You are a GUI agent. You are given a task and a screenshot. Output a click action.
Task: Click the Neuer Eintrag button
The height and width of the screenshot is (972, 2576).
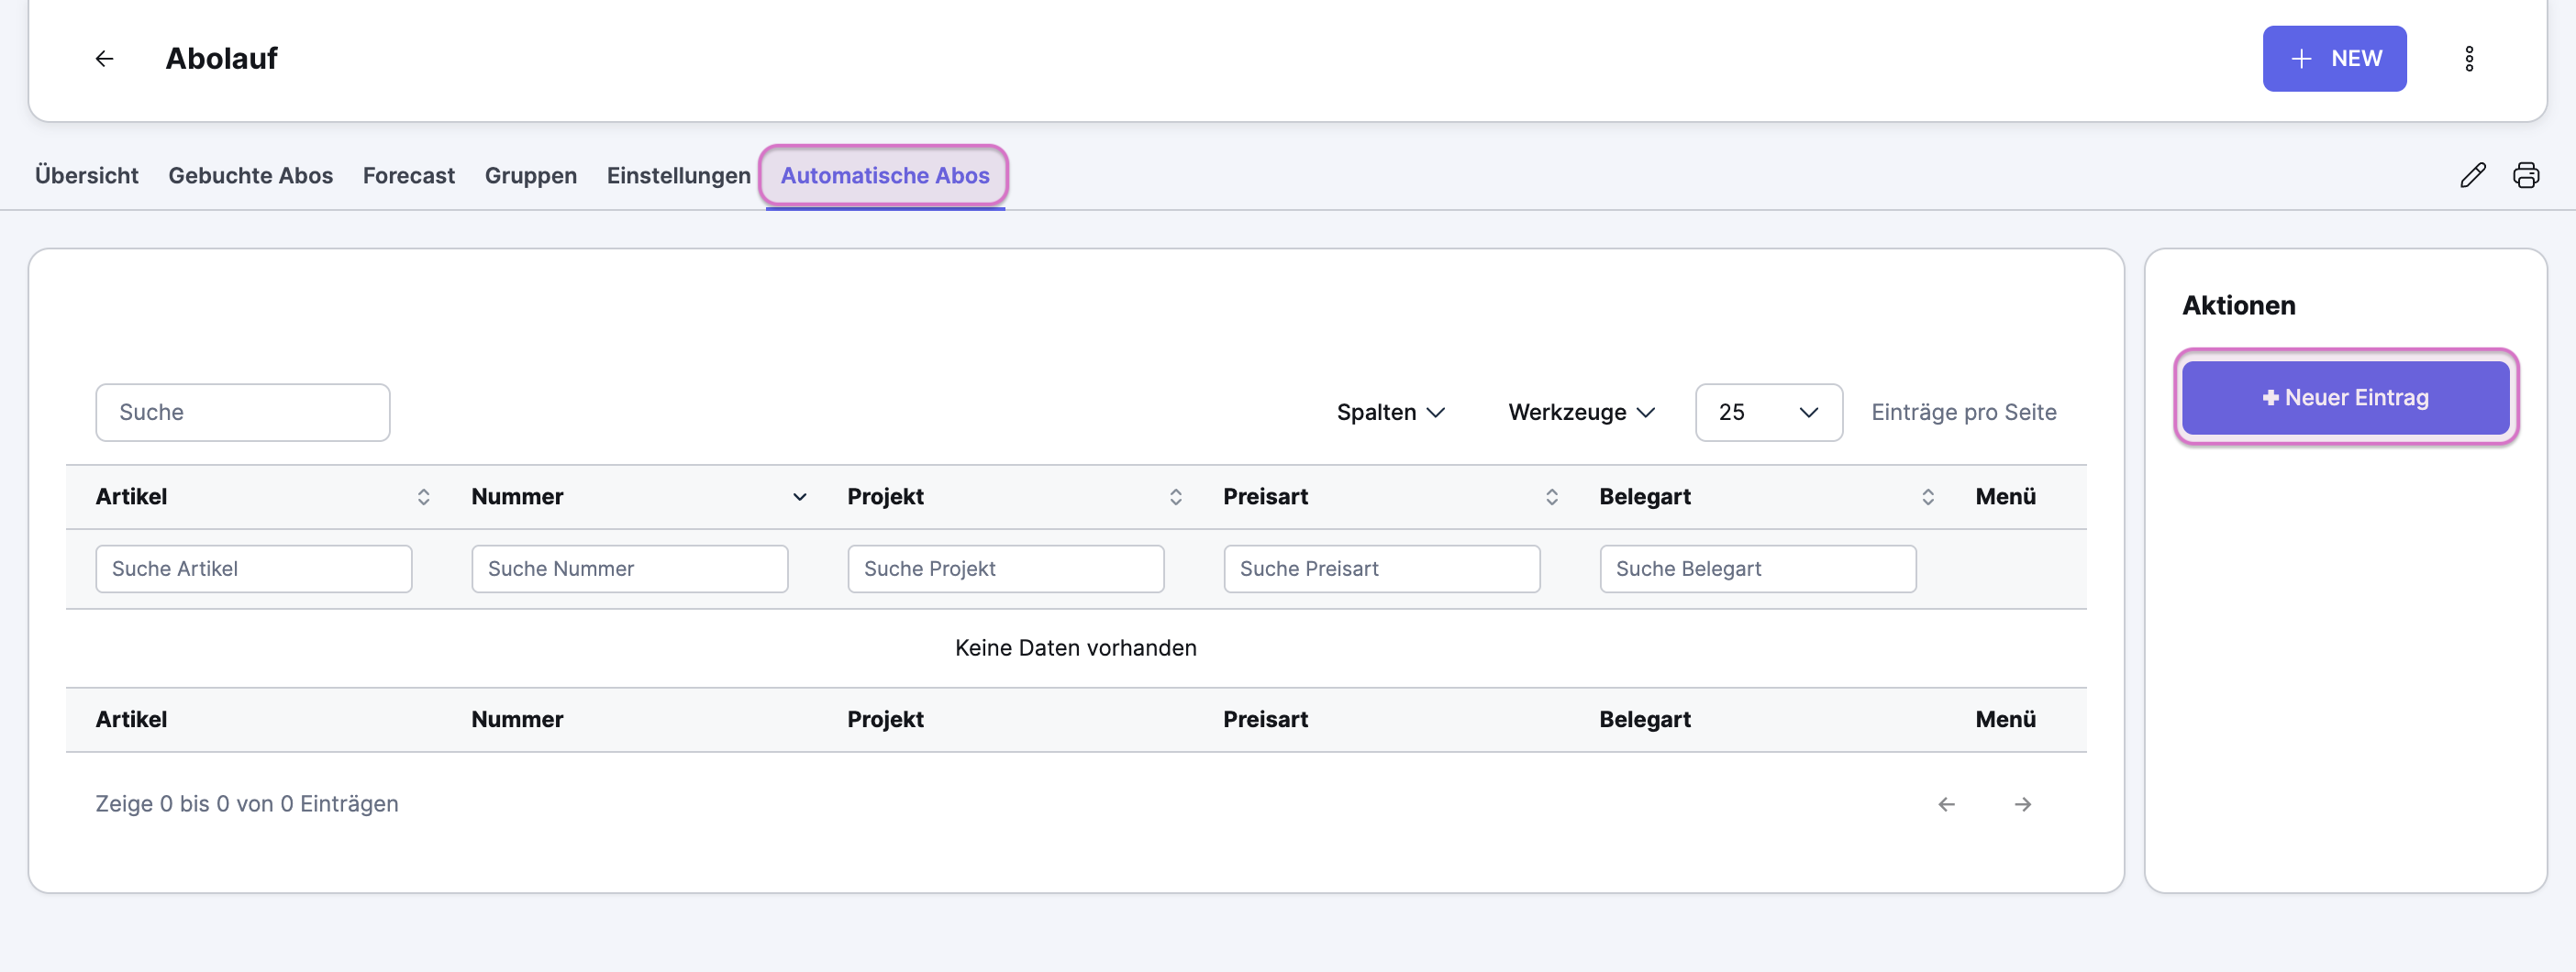[2345, 398]
